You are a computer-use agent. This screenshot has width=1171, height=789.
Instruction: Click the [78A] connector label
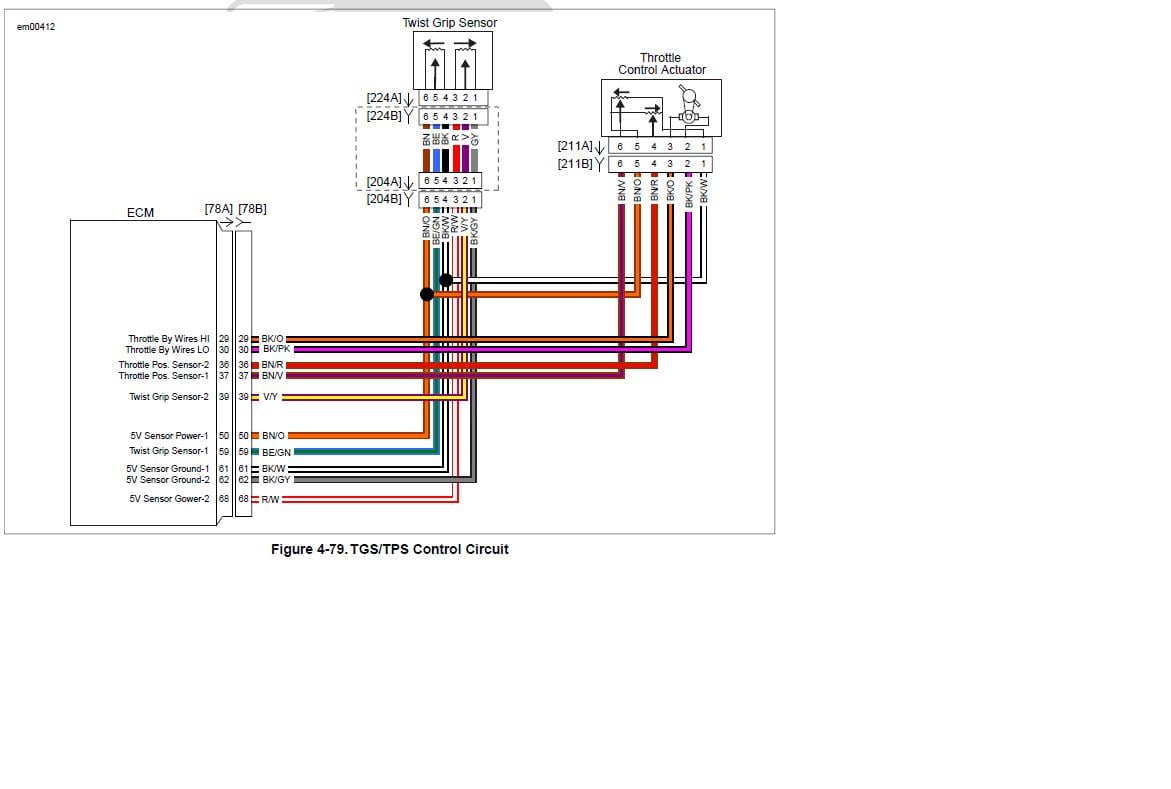click(219, 208)
